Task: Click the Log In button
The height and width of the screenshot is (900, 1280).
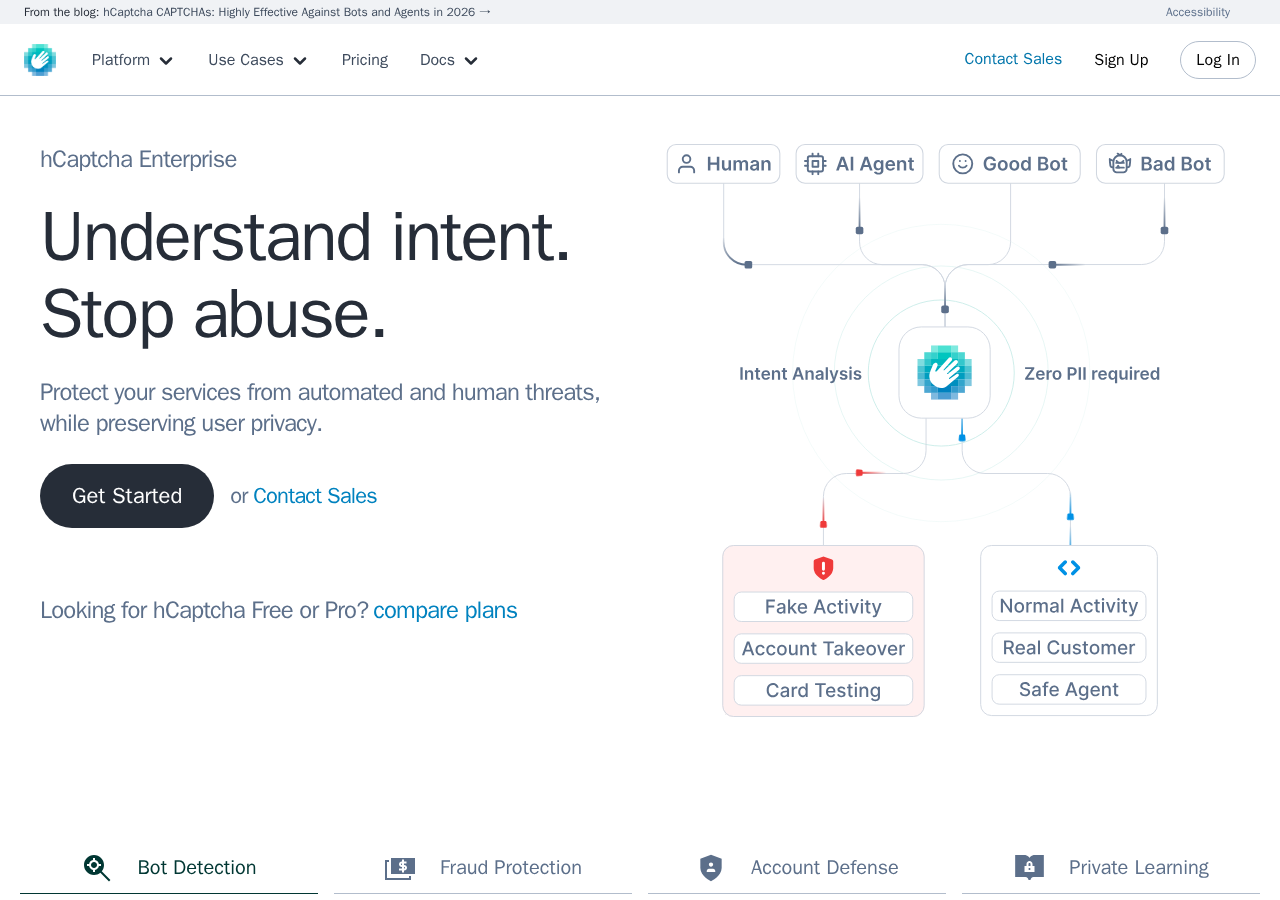Action: pos(1218,60)
